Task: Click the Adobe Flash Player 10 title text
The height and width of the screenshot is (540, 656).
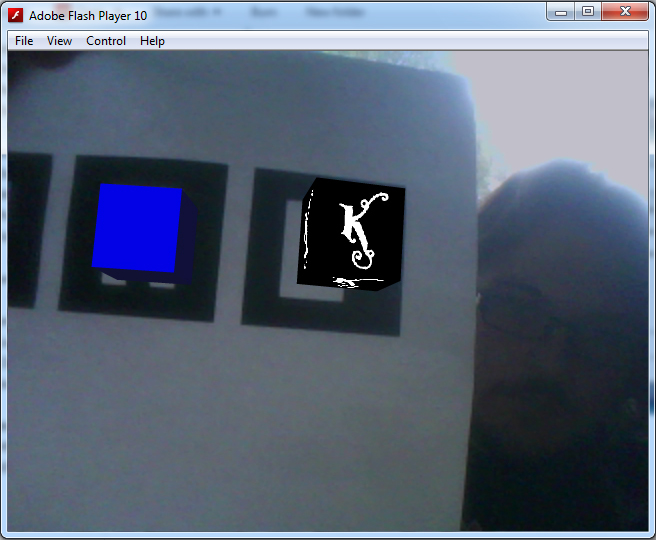Action: (x=88, y=16)
